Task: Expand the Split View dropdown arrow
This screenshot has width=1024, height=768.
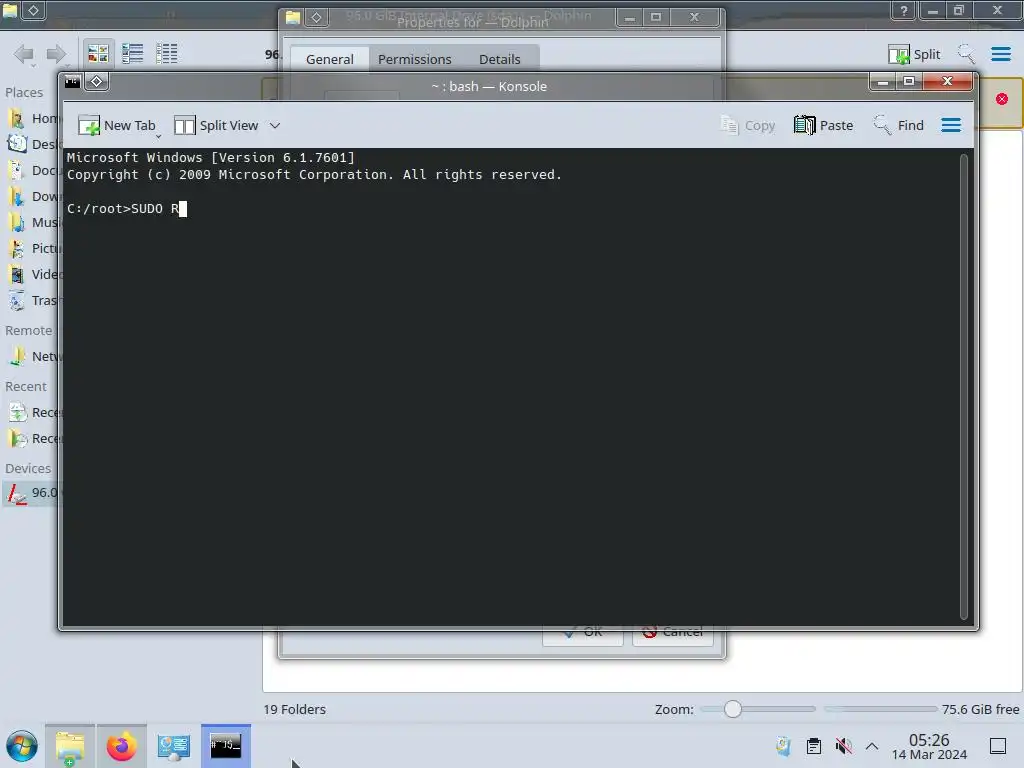Action: pyautogui.click(x=275, y=125)
